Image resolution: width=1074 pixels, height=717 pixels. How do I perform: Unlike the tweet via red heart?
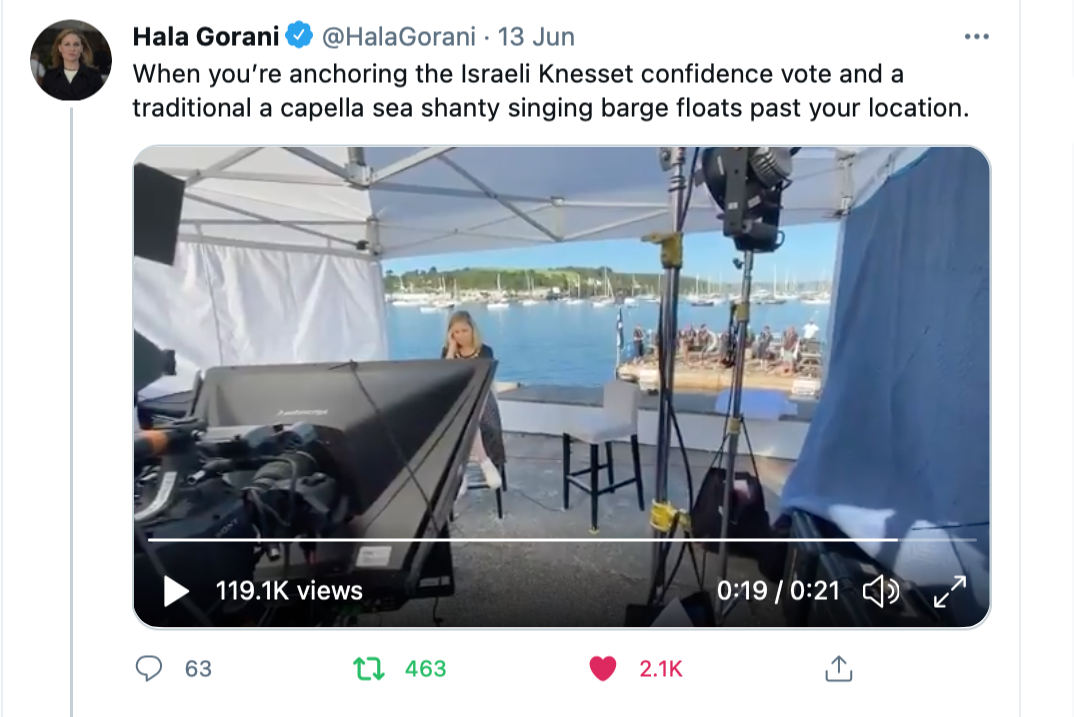pyautogui.click(x=602, y=668)
